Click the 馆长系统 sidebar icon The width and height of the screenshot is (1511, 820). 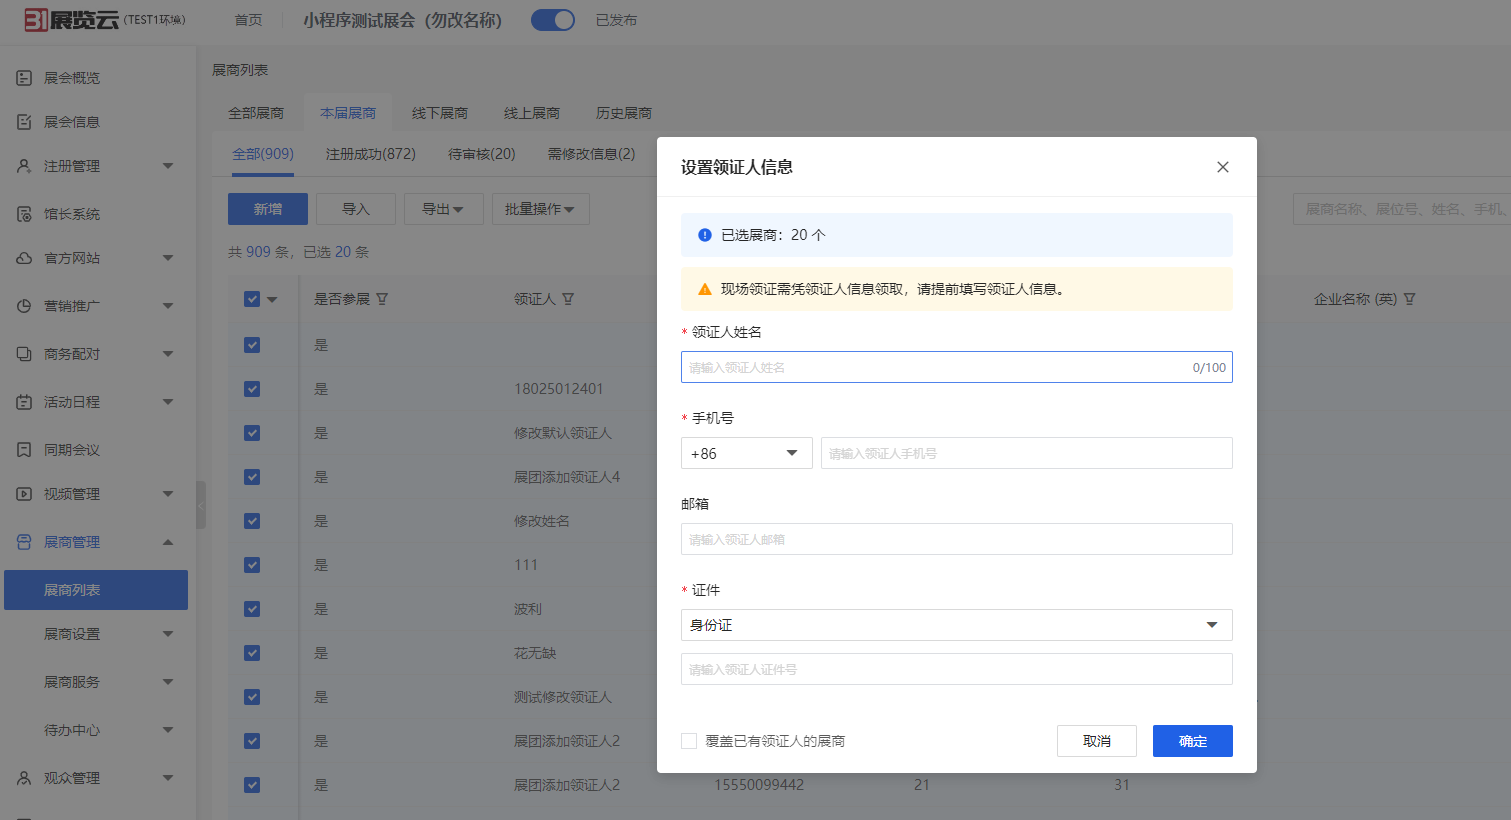pos(24,213)
